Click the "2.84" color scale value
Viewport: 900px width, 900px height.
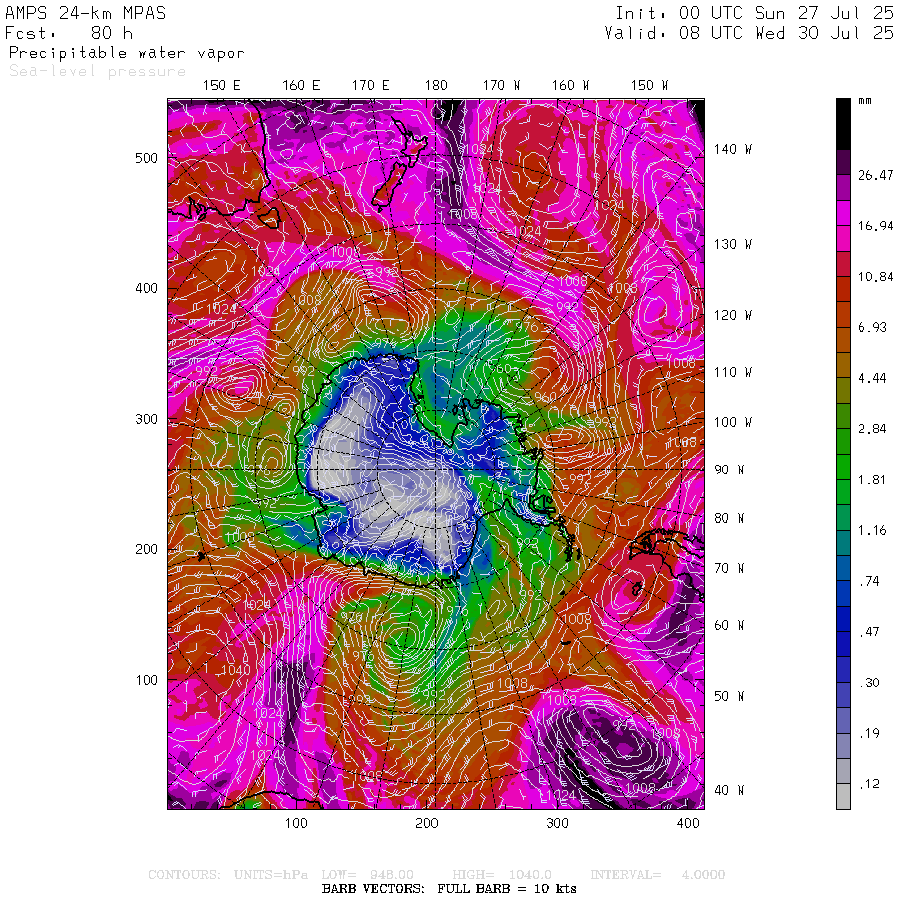(872, 429)
